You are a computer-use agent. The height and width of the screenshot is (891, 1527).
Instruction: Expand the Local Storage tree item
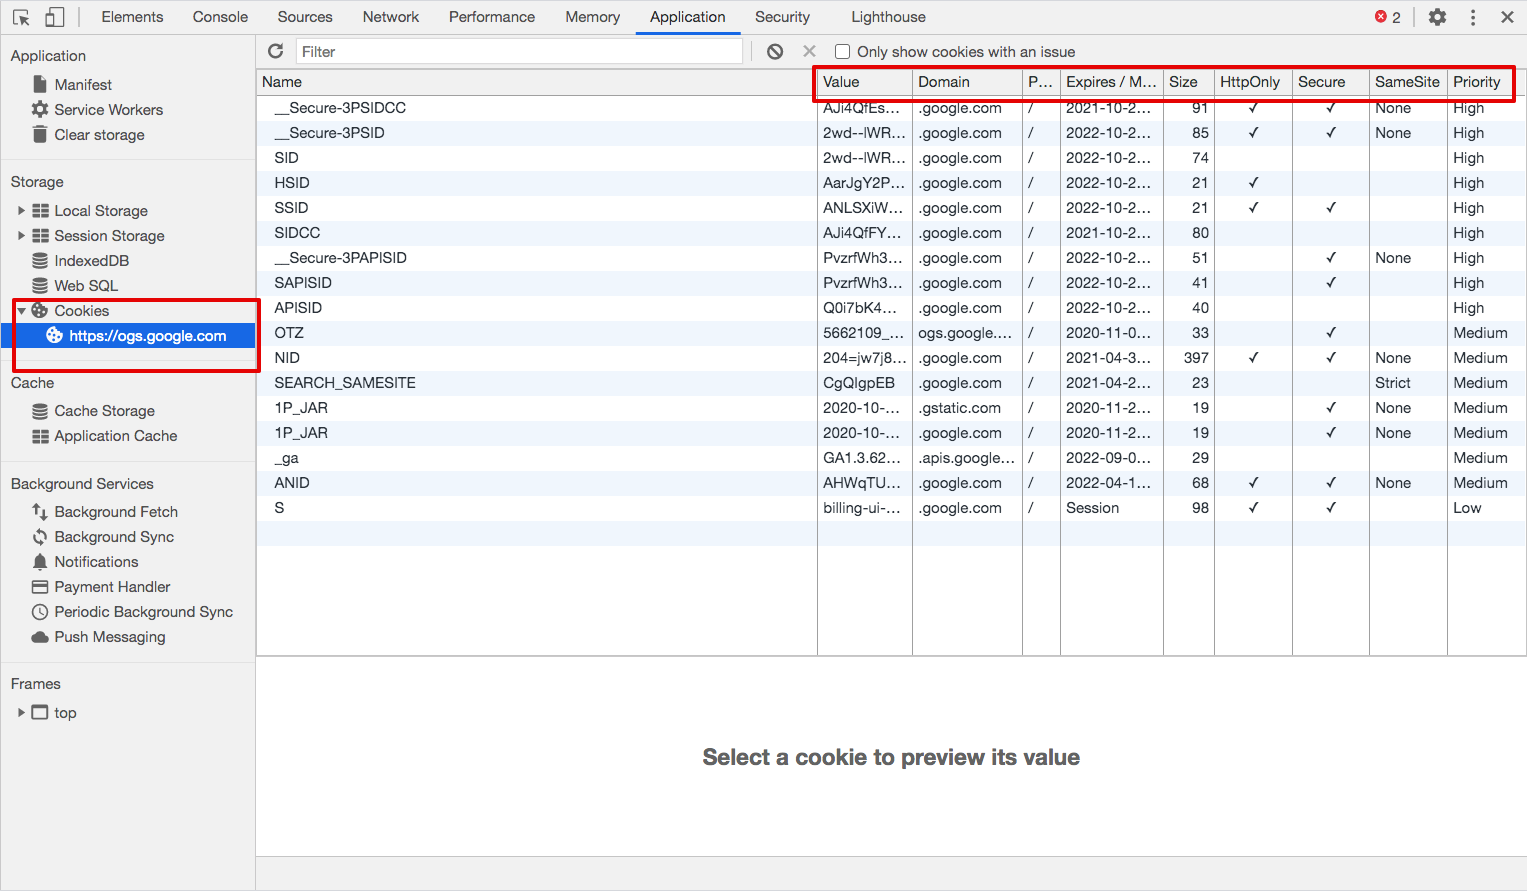pyautogui.click(x=21, y=211)
